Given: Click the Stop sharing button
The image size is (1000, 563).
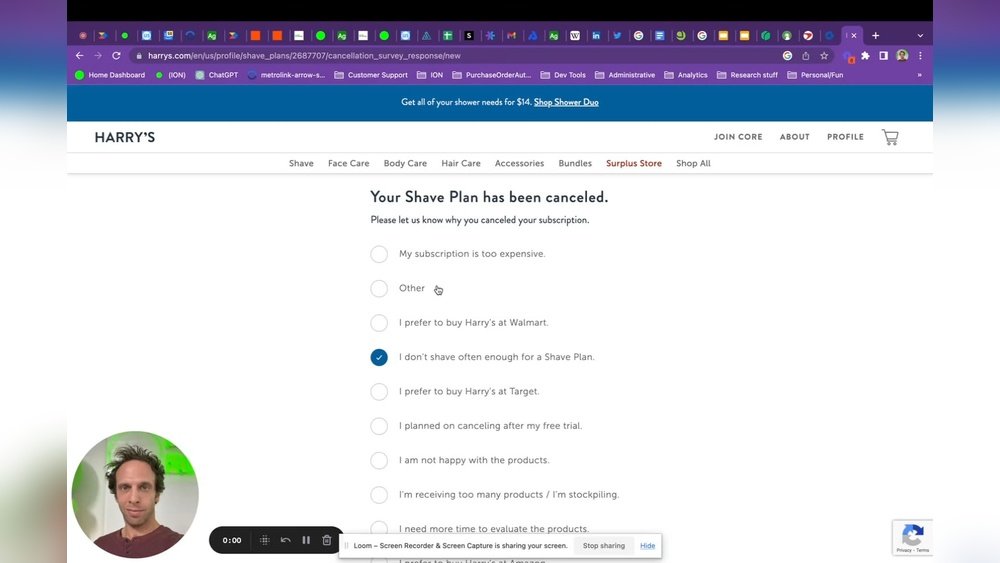Looking at the screenshot, I should click(603, 546).
